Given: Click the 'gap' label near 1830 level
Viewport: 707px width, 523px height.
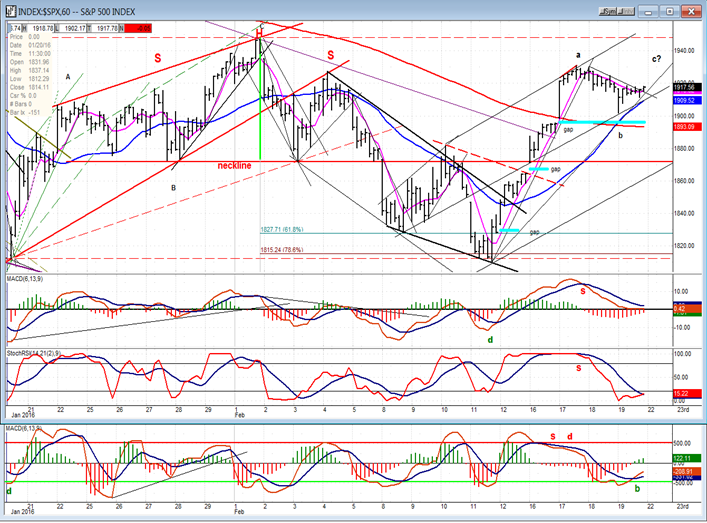Looking at the screenshot, I should [534, 232].
